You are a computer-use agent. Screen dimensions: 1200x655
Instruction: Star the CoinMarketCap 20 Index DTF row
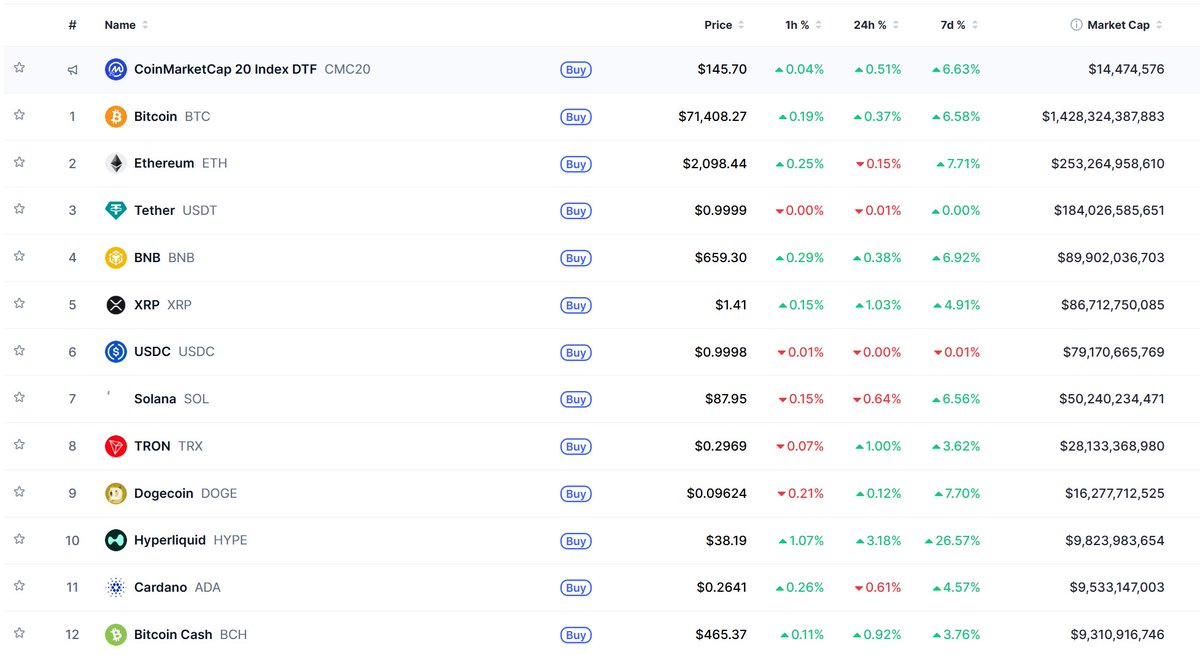(x=19, y=68)
